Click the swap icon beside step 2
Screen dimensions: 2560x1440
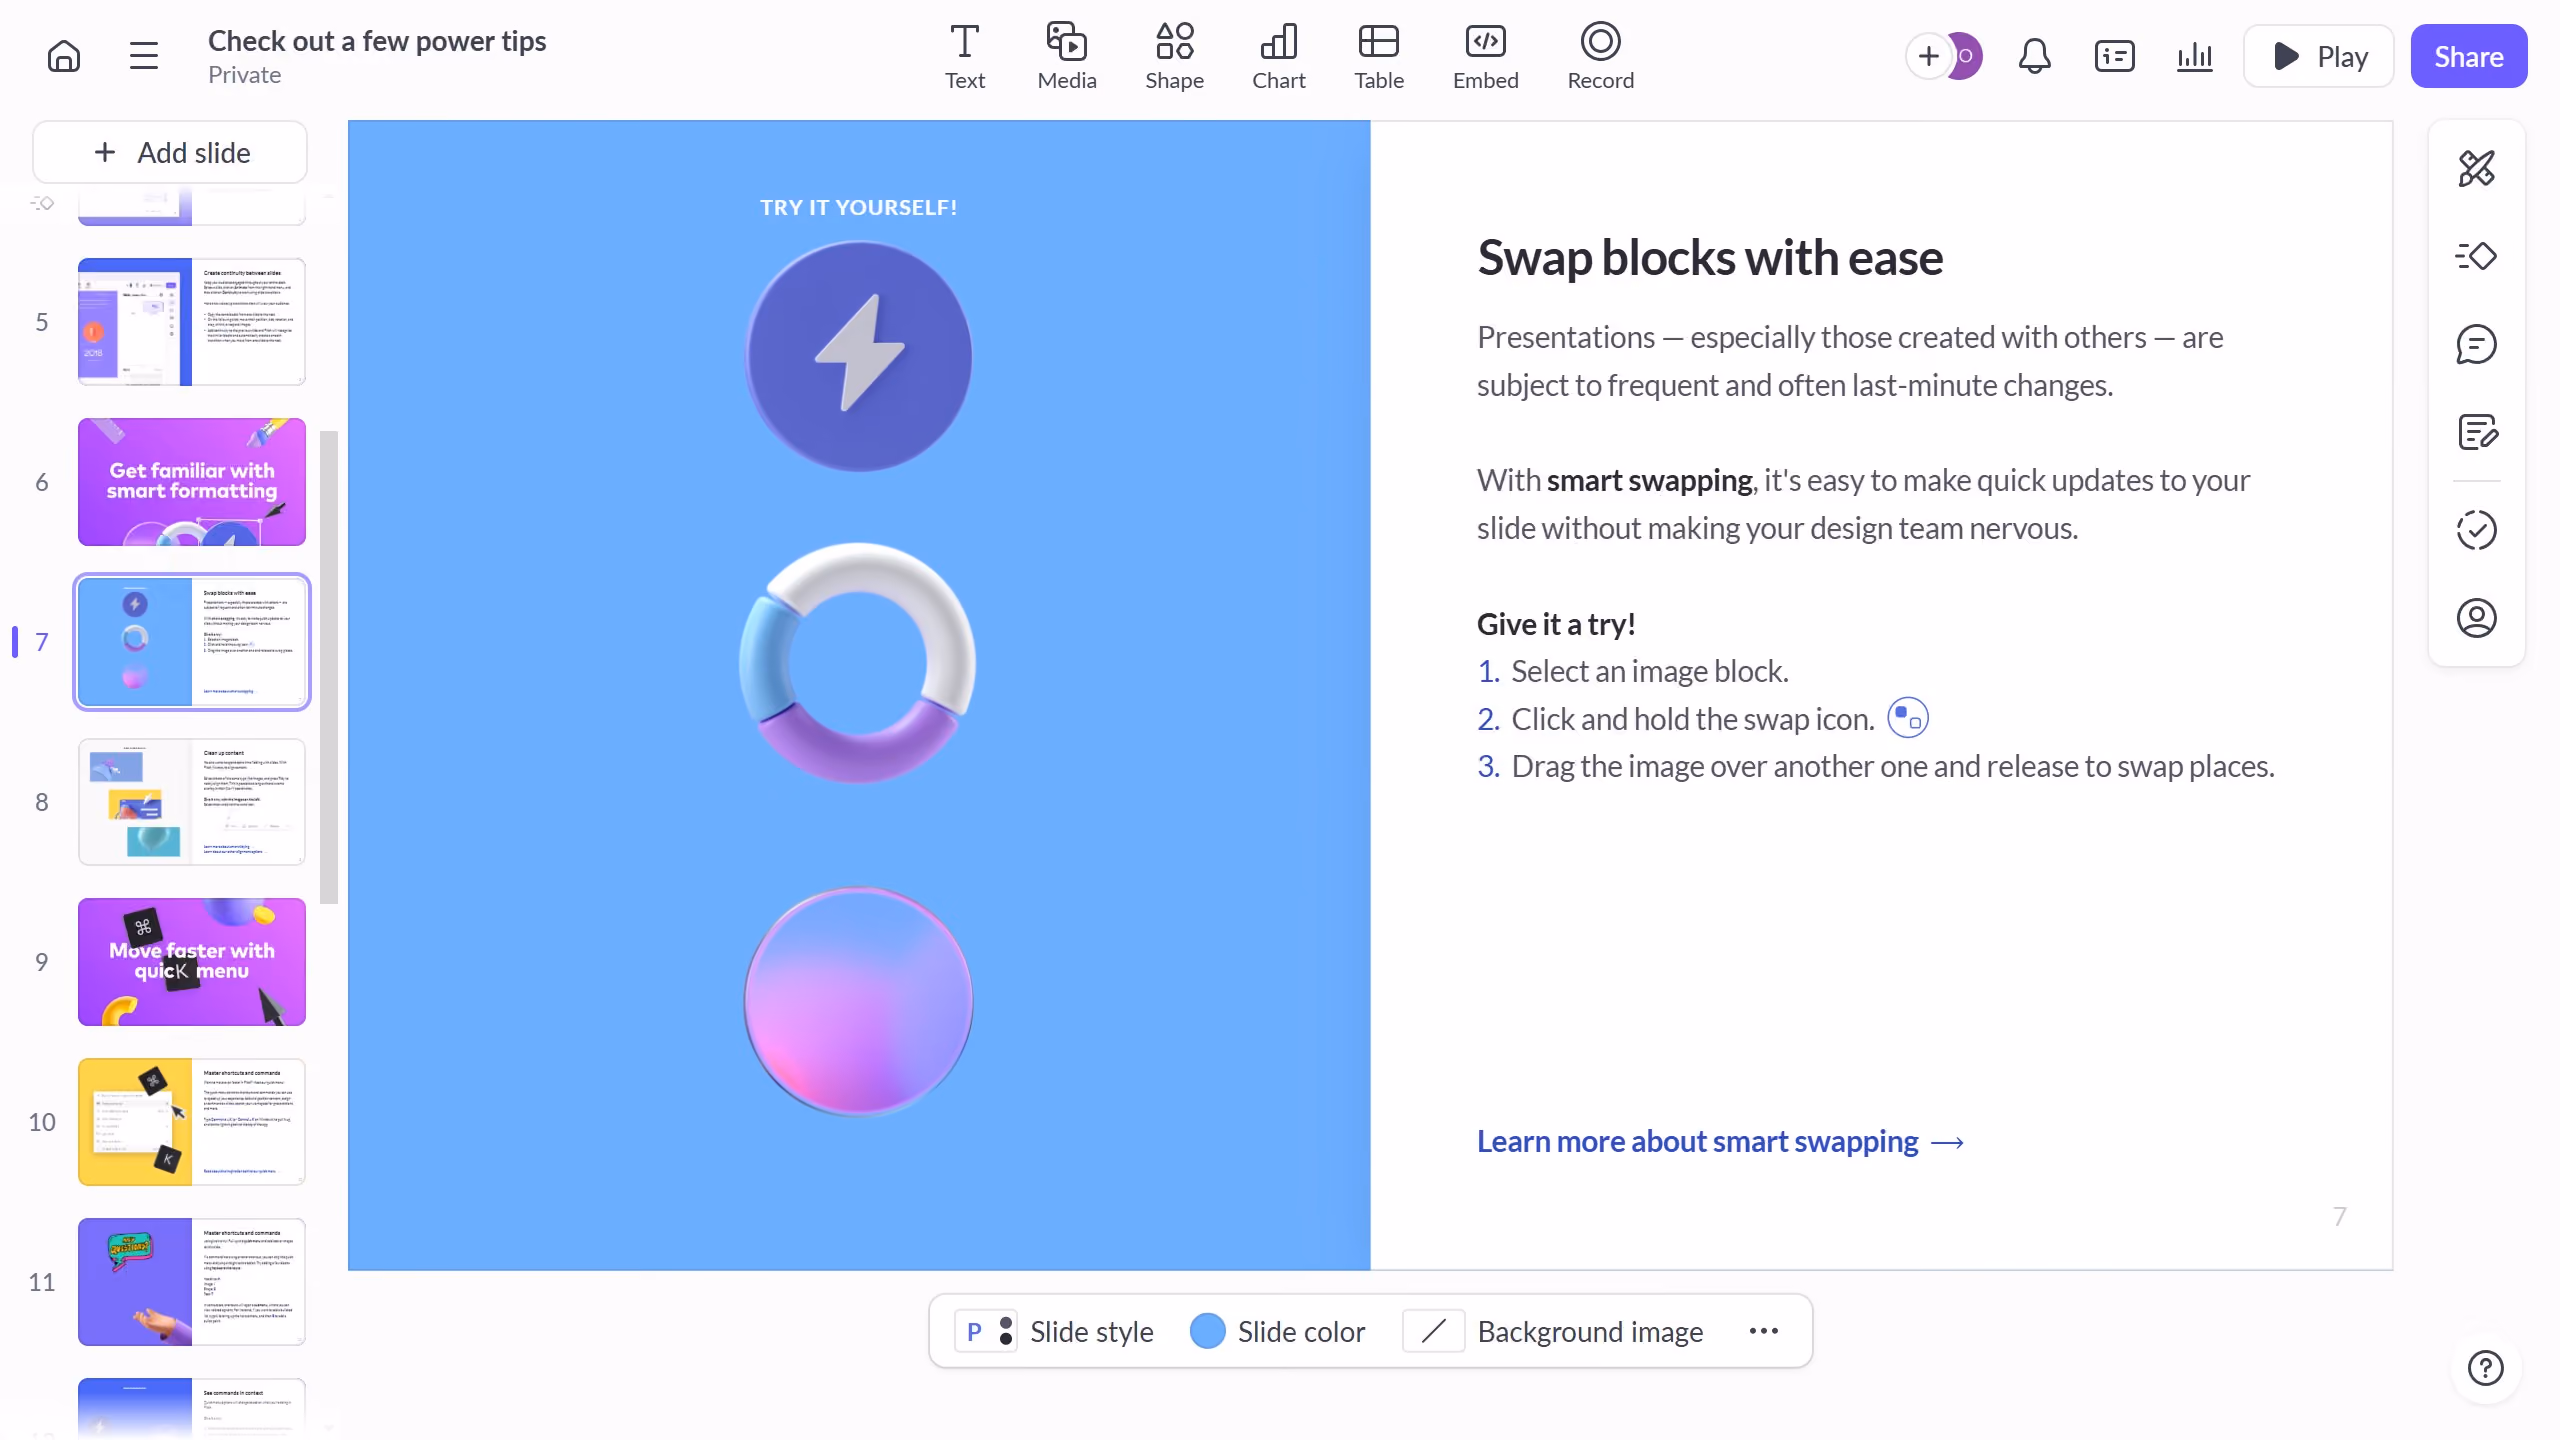click(x=1907, y=718)
